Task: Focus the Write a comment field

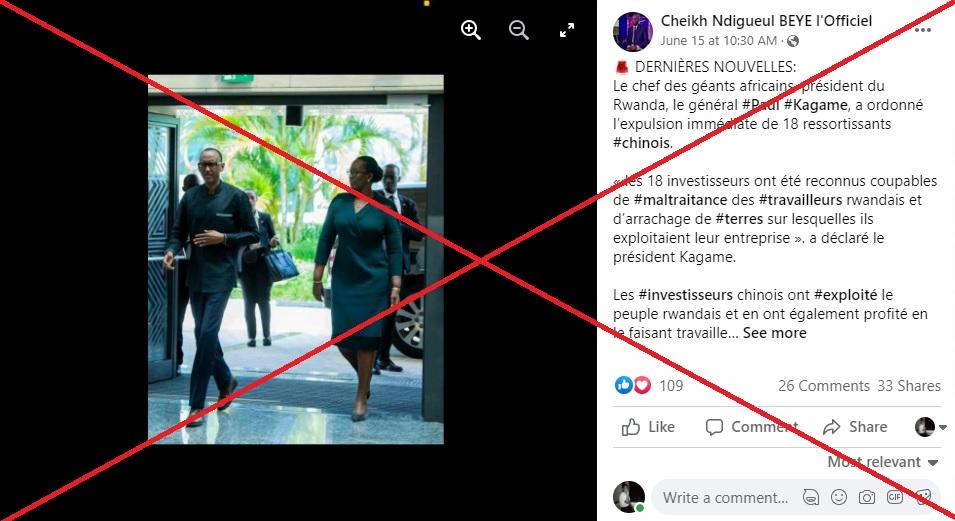Action: point(725,497)
